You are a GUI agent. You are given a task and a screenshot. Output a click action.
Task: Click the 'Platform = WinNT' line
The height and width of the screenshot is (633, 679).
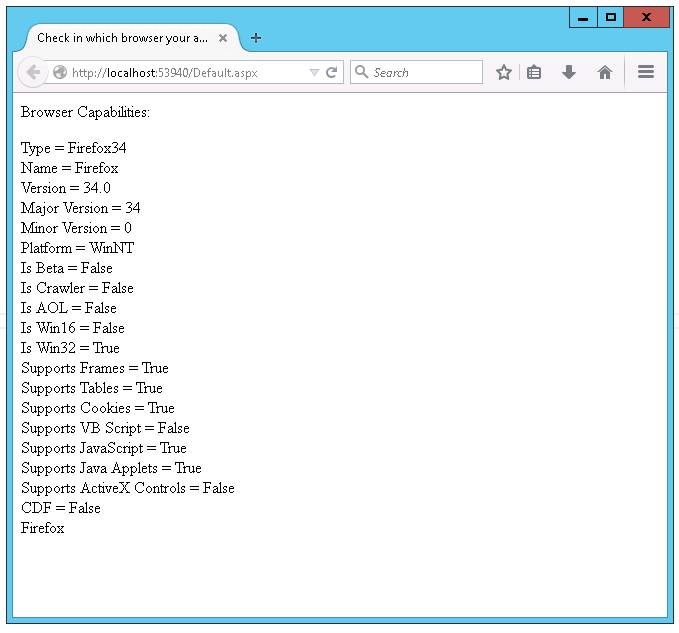(78, 248)
